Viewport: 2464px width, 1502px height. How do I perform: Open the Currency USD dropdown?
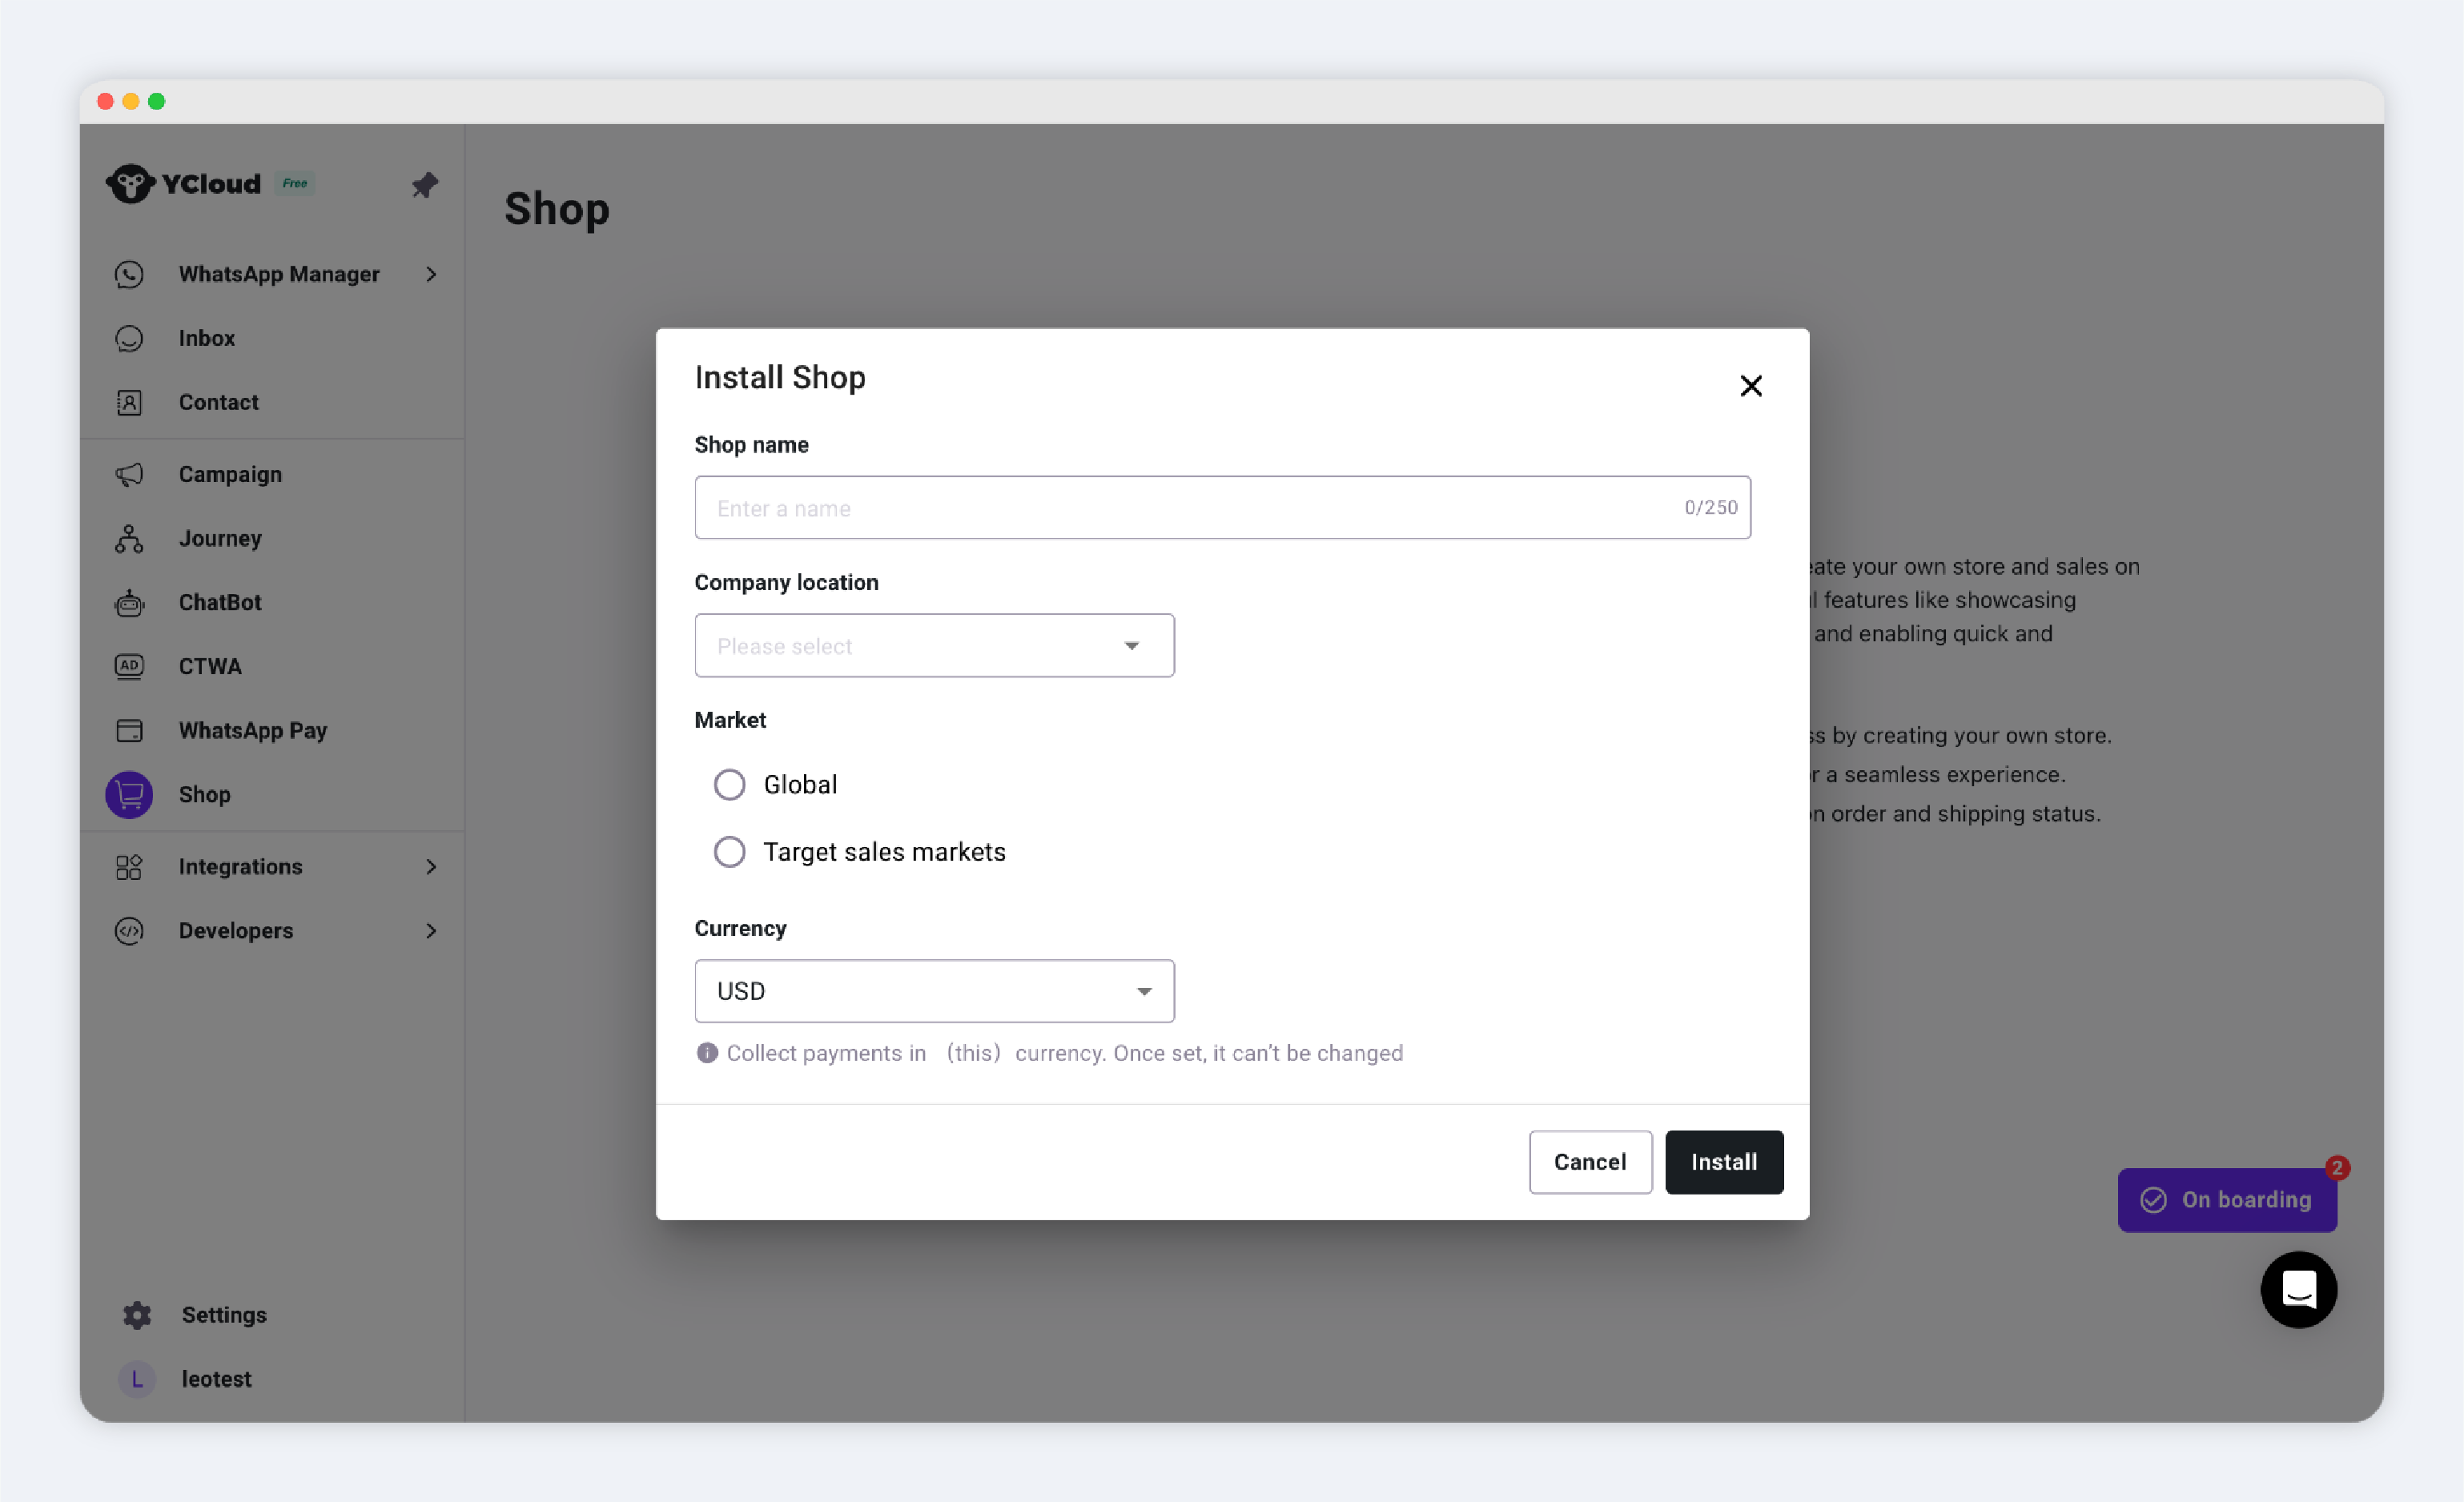(934, 991)
